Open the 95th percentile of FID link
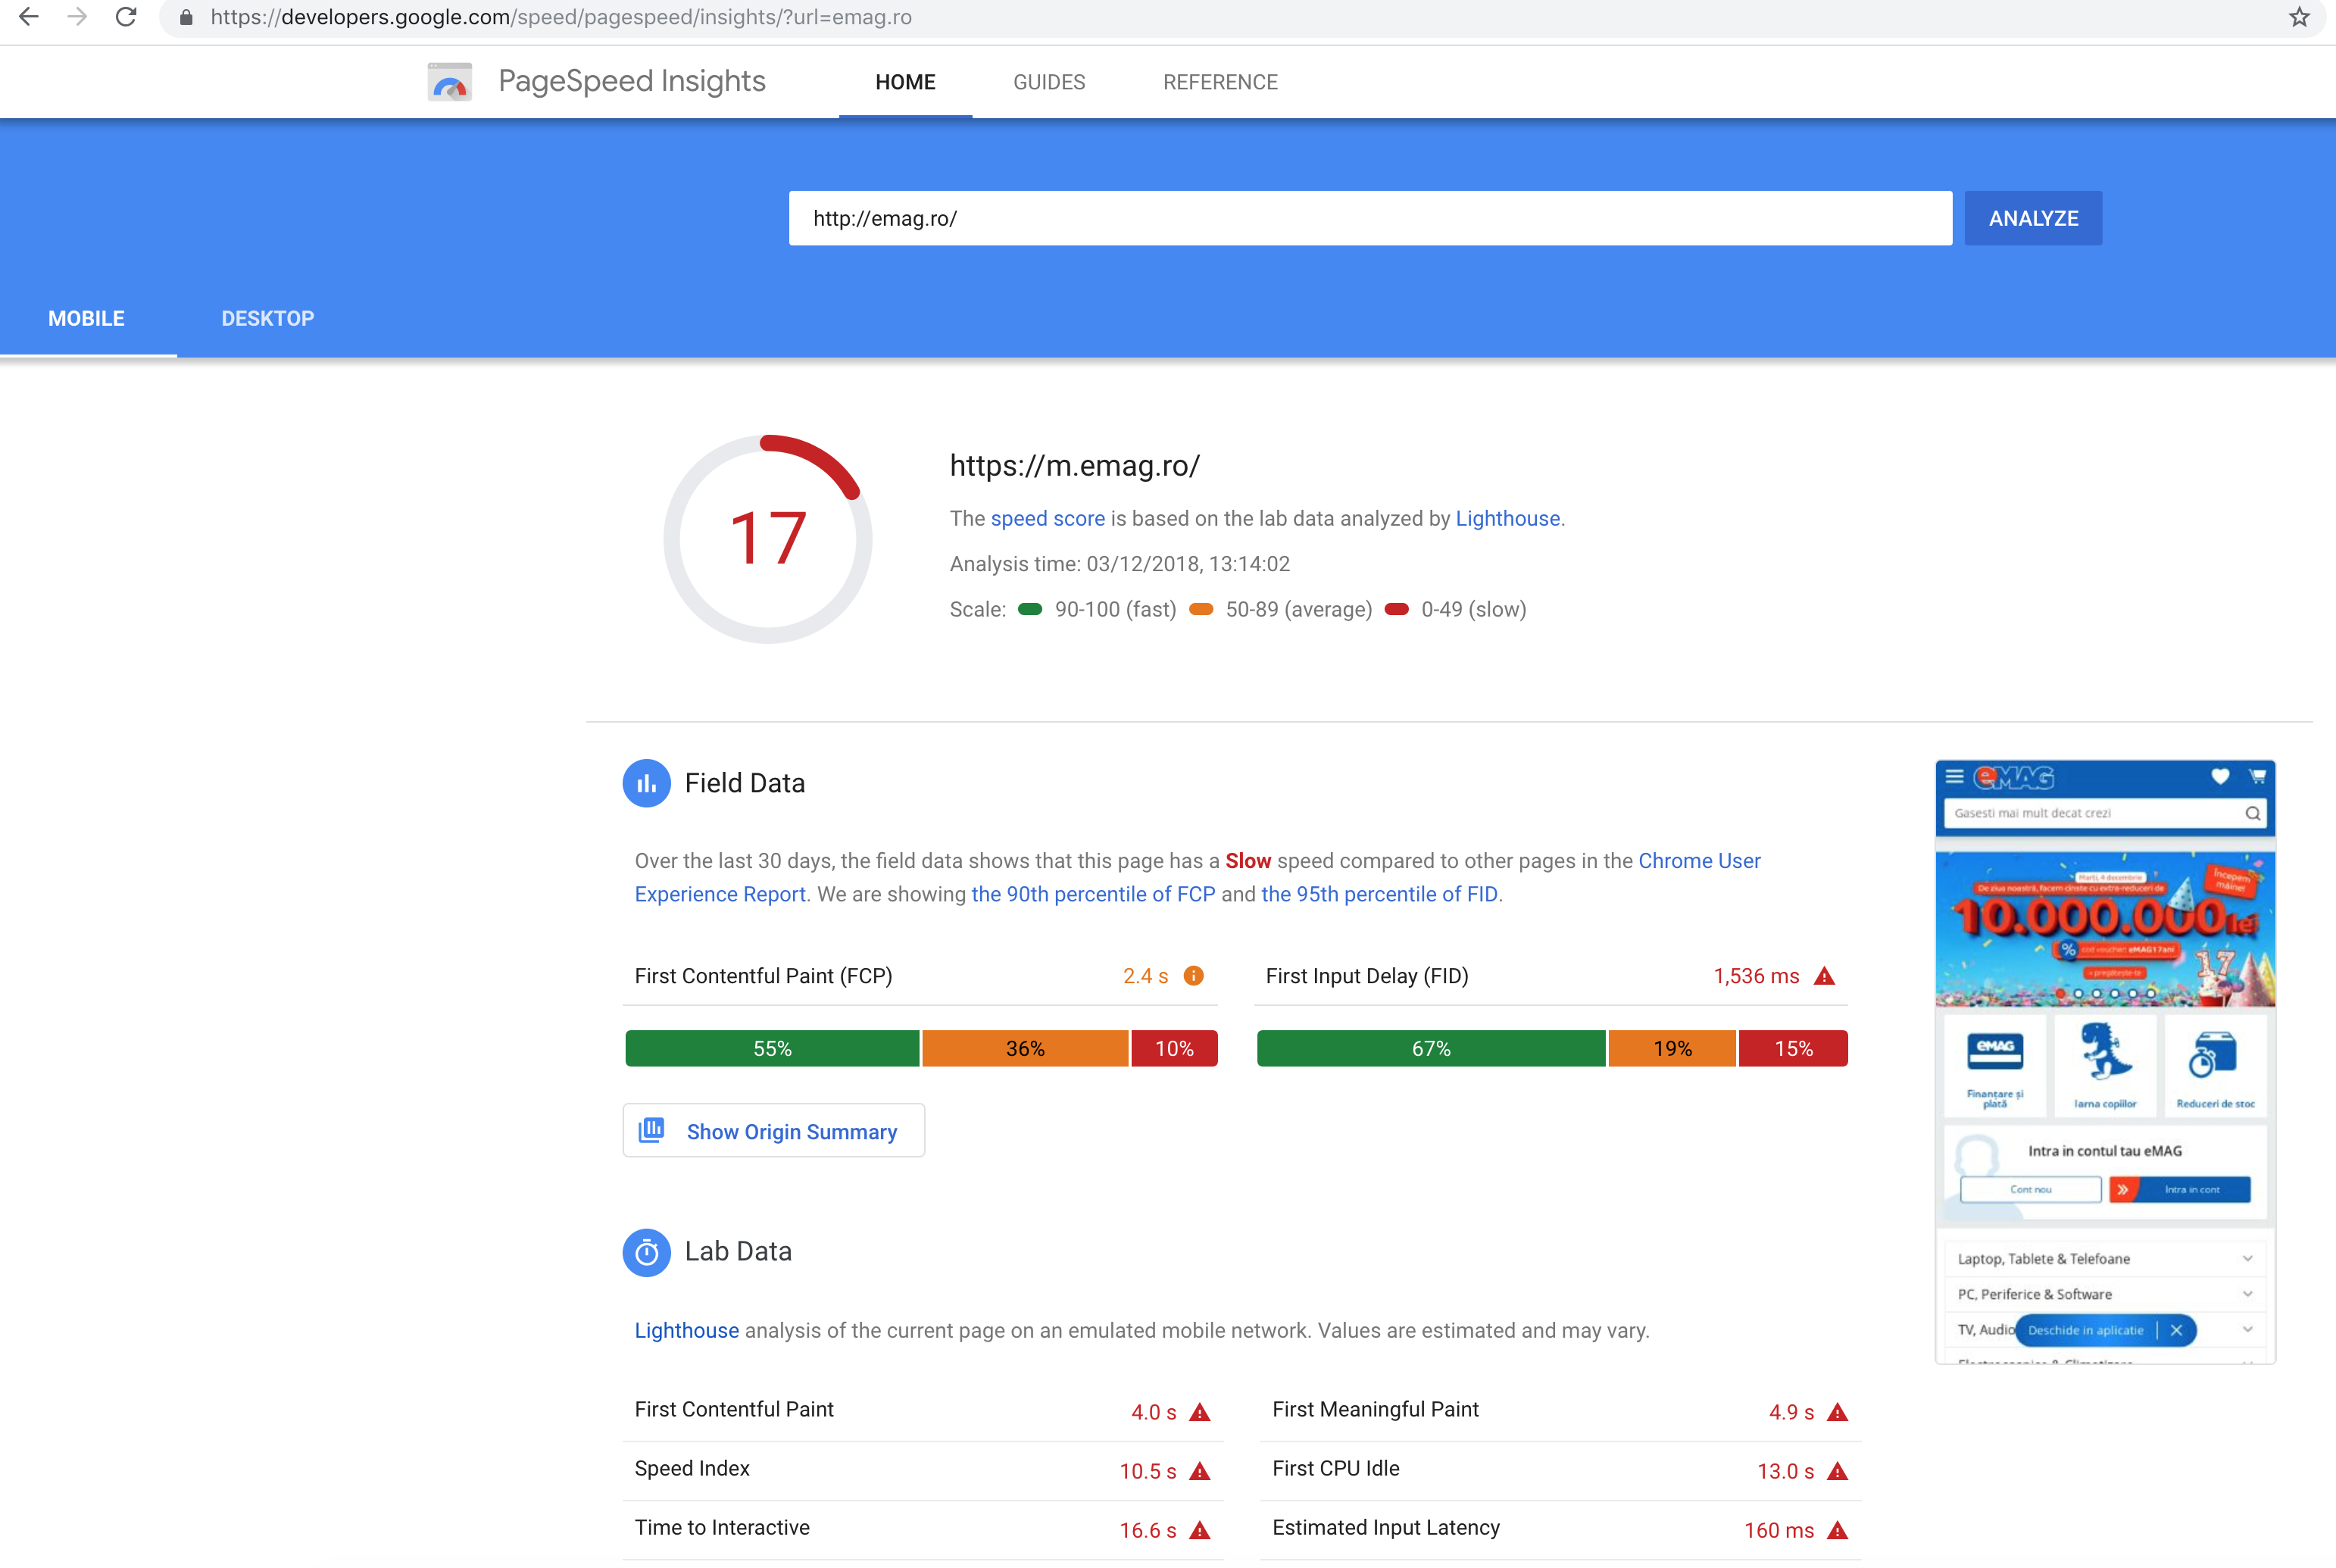Image resolution: width=2336 pixels, height=1568 pixels. (1379, 894)
